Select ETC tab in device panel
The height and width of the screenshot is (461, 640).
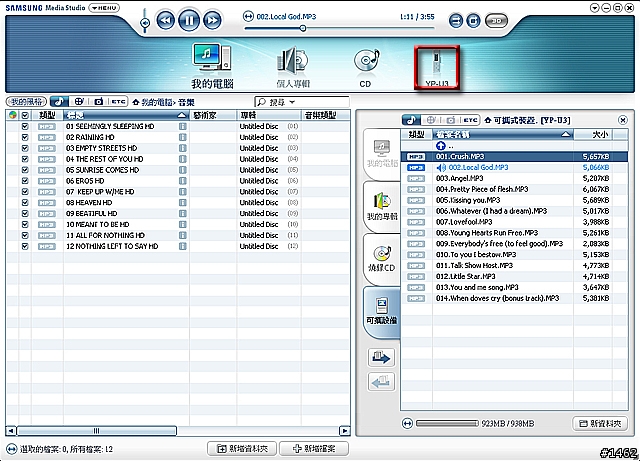470,120
